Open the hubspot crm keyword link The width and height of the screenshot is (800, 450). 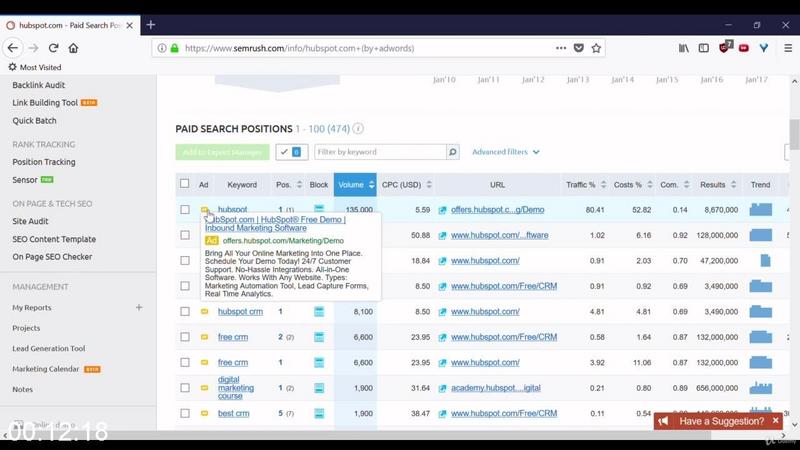pyautogui.click(x=240, y=311)
